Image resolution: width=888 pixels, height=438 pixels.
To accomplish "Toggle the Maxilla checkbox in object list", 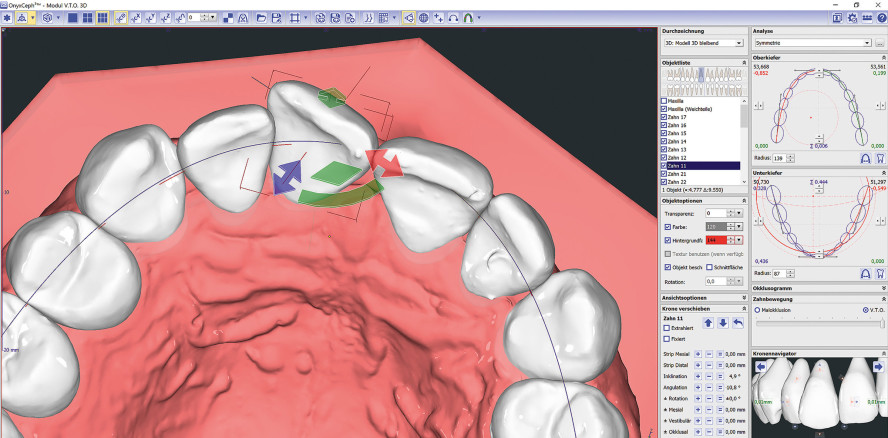I will 664,101.
